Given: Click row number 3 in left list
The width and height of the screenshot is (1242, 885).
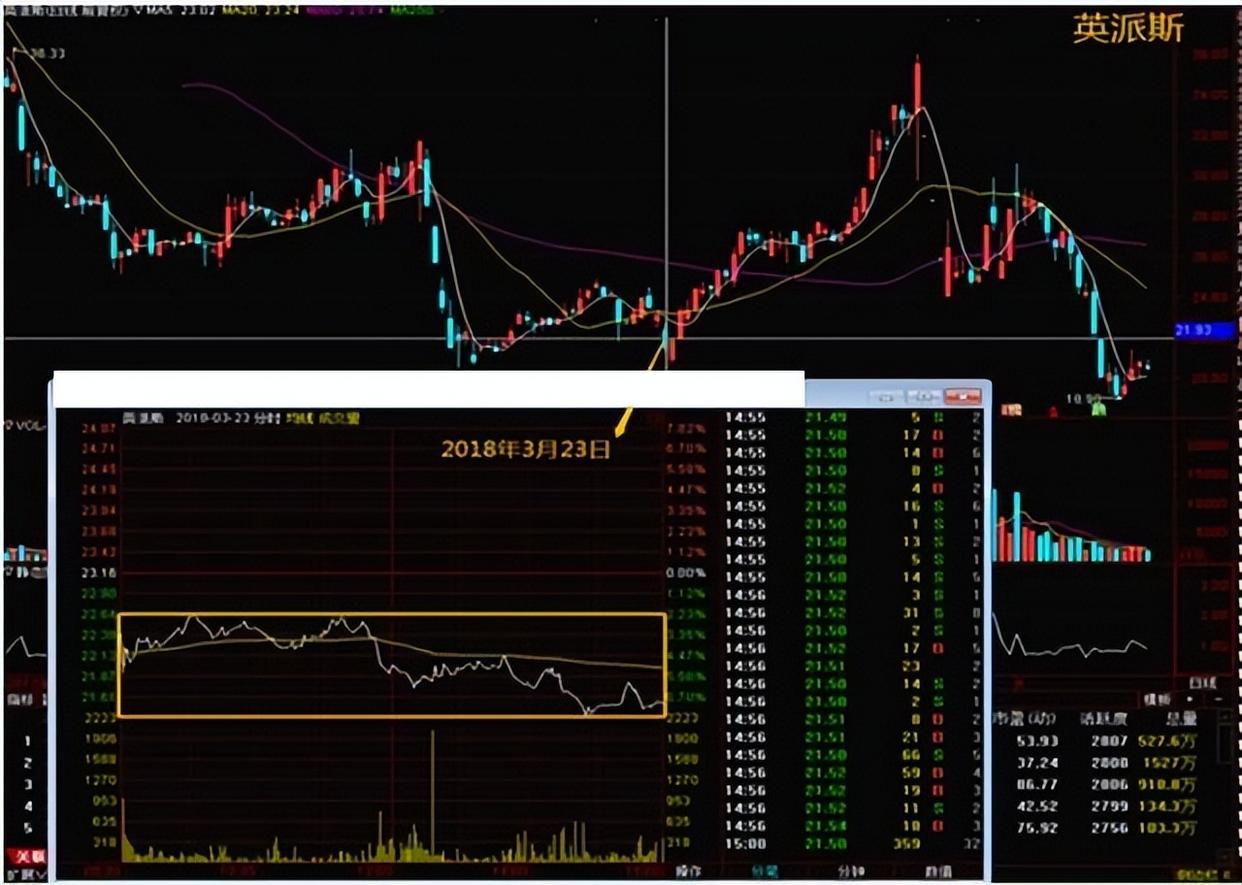Looking at the screenshot, I should click(x=27, y=784).
